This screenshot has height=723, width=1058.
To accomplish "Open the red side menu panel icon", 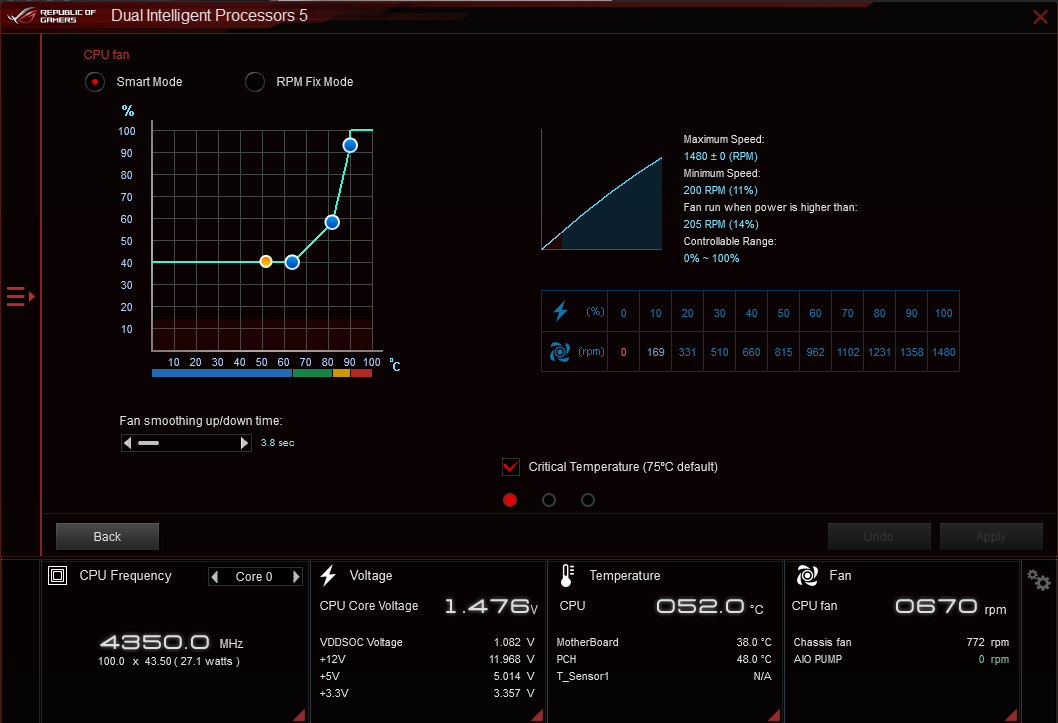I will 20,296.
